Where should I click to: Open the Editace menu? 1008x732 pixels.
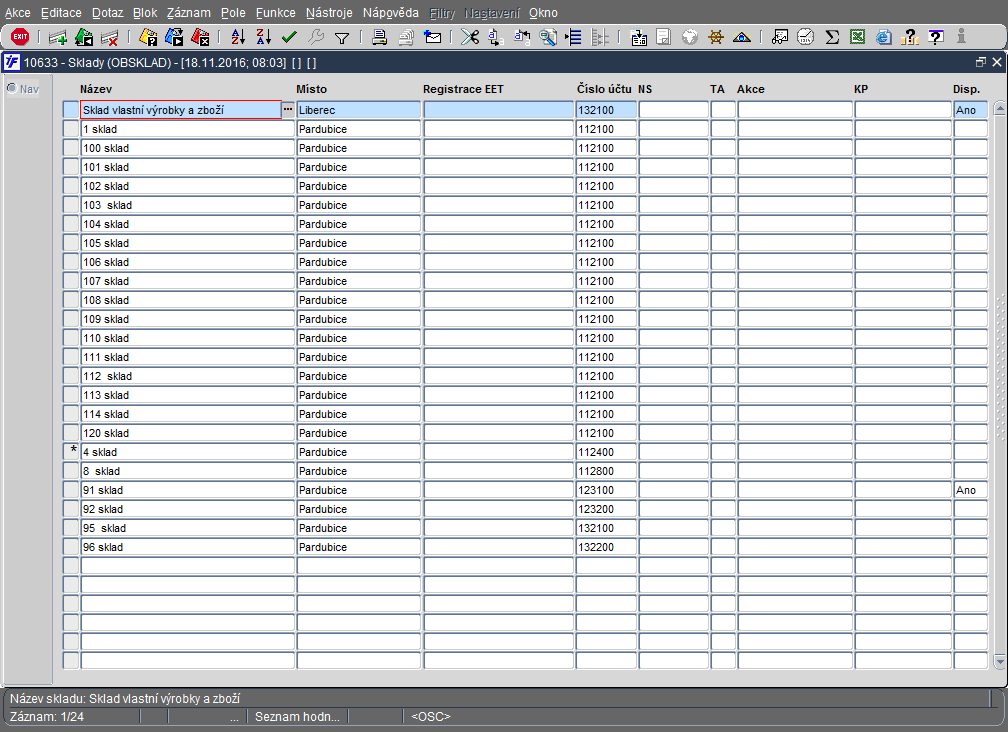pos(61,13)
